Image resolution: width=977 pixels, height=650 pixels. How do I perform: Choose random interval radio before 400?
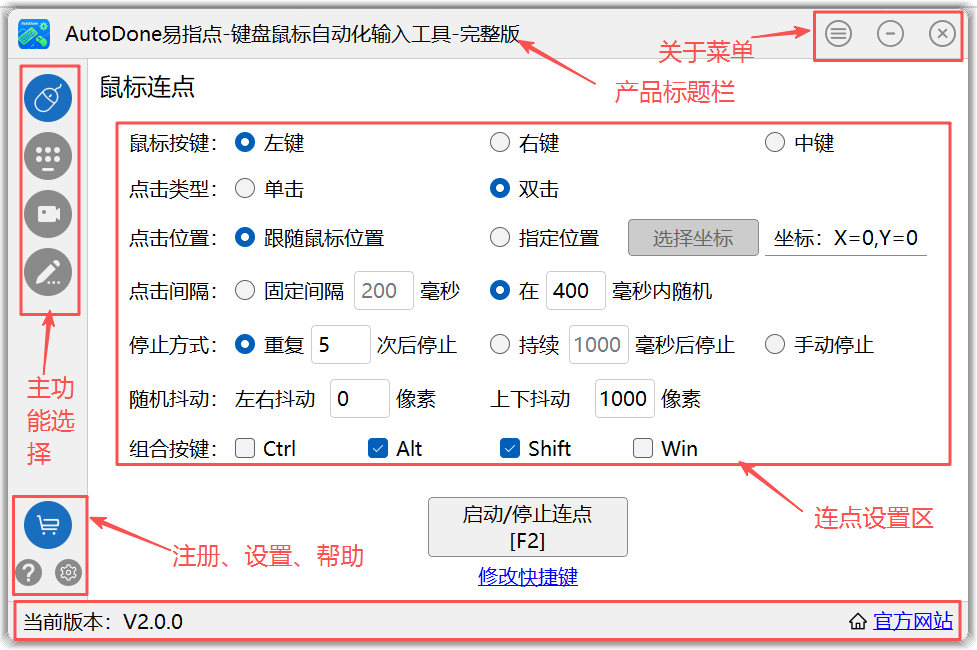[500, 290]
